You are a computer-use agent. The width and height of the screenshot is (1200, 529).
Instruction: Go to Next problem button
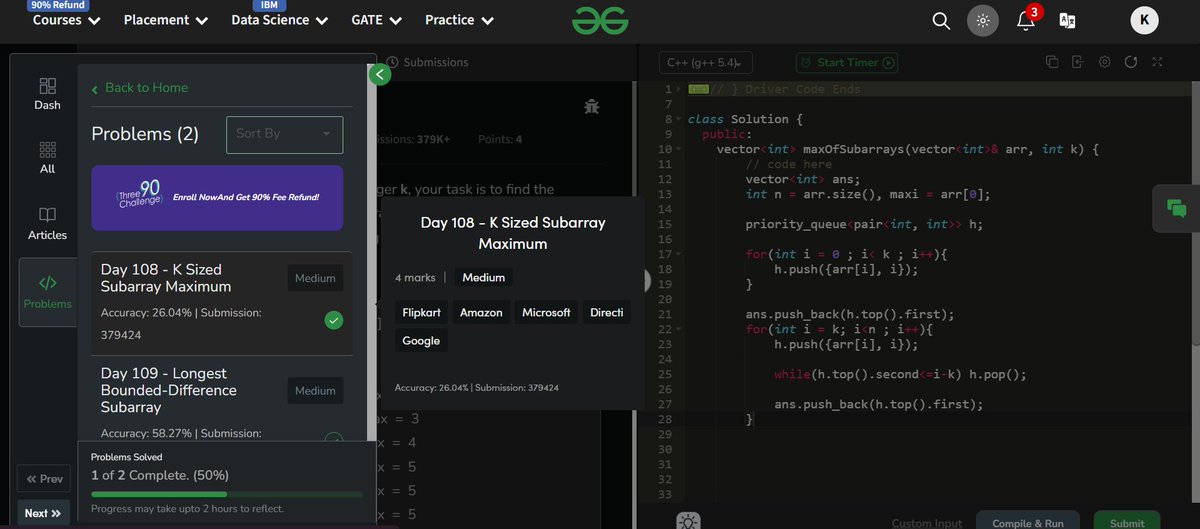44,513
